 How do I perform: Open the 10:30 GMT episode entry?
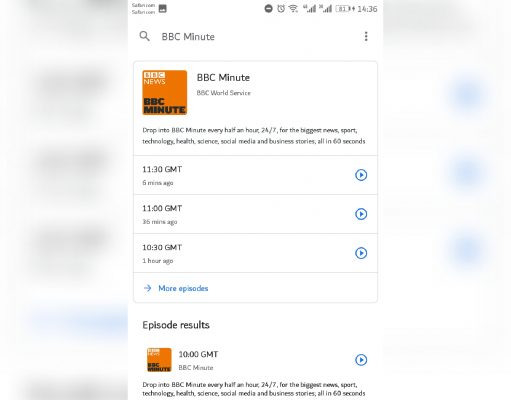coord(255,253)
